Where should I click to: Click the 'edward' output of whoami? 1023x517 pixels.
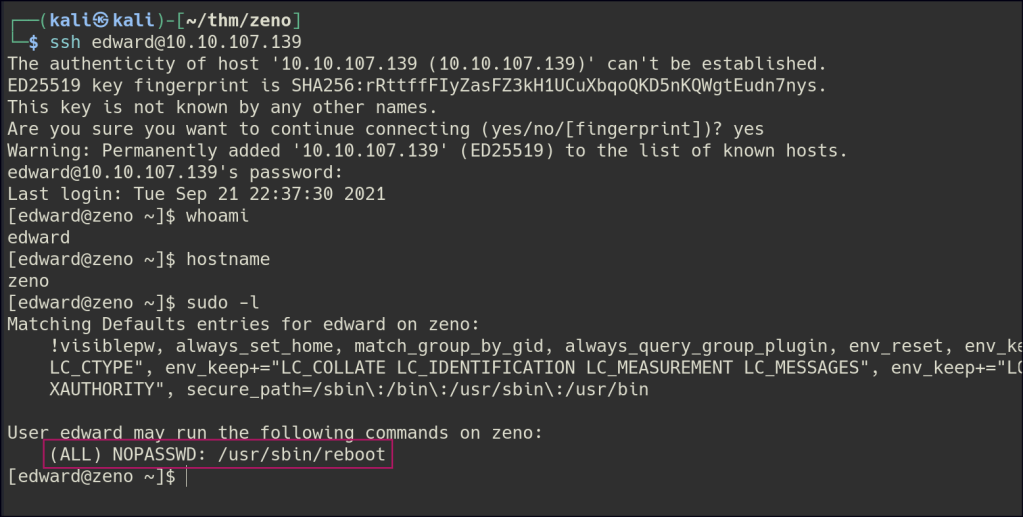pyautogui.click(x=38, y=238)
